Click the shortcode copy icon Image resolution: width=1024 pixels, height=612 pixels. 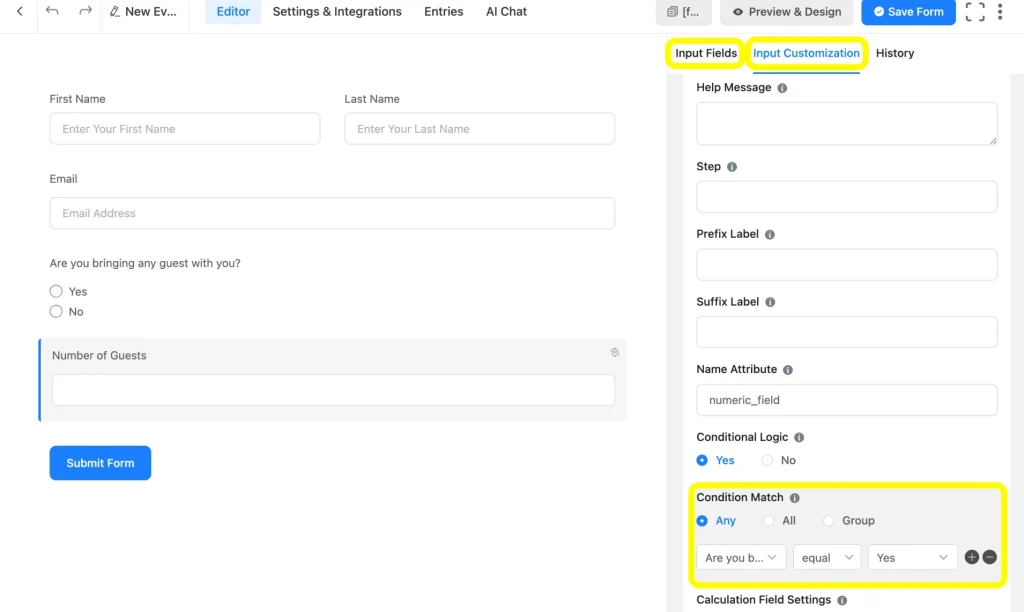pos(672,12)
